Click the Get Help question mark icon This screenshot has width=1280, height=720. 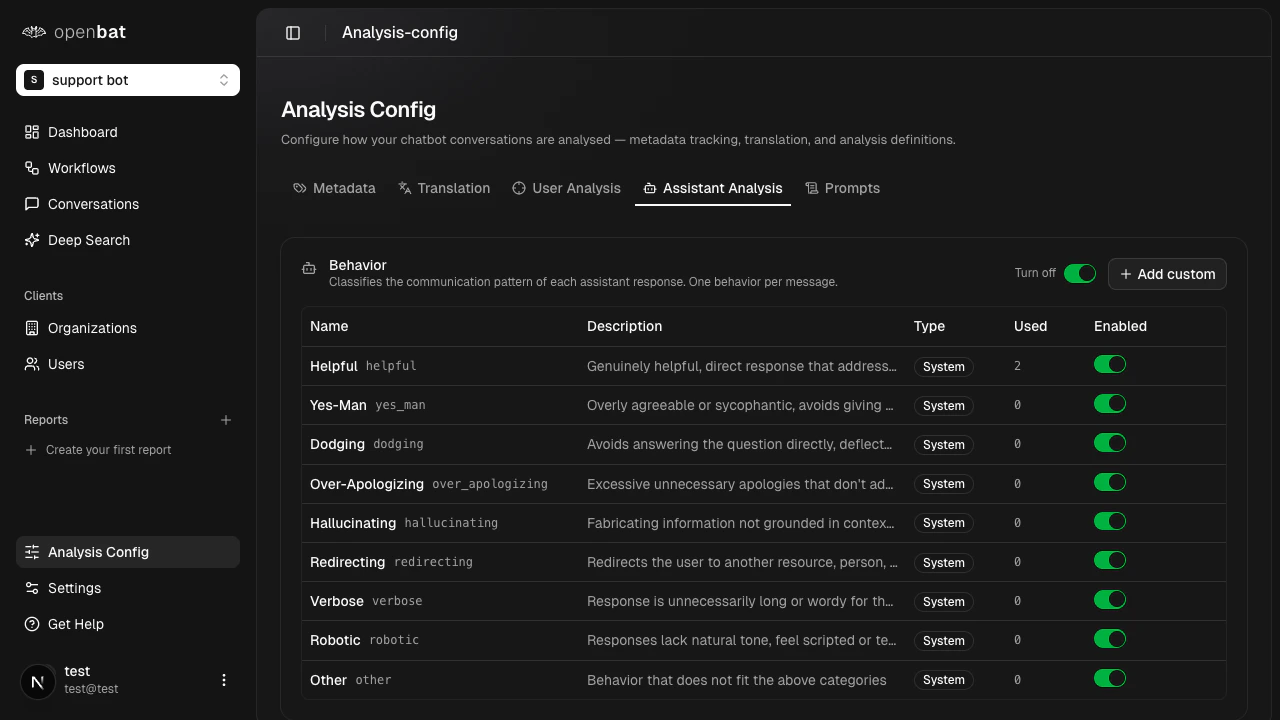[x=31, y=624]
